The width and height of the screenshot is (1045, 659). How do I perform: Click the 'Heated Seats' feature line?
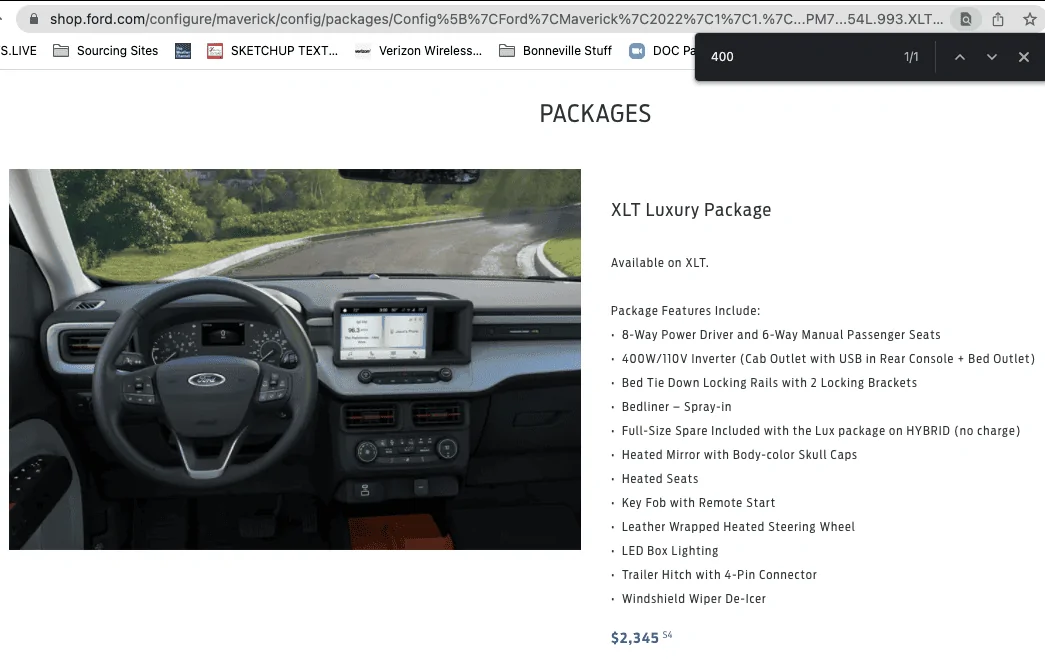click(660, 478)
